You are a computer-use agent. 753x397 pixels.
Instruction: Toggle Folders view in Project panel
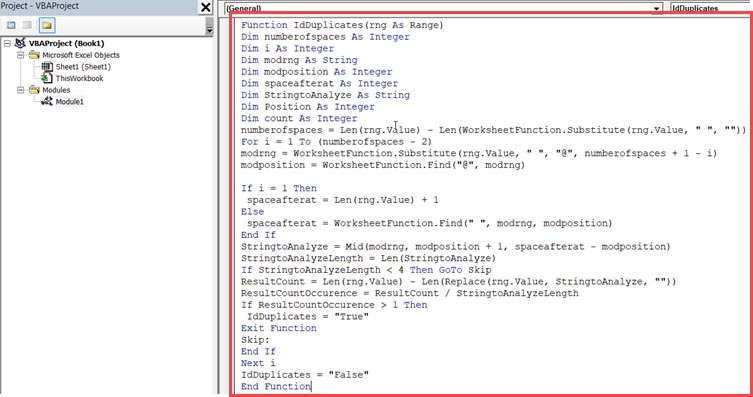pyautogui.click(x=47, y=25)
